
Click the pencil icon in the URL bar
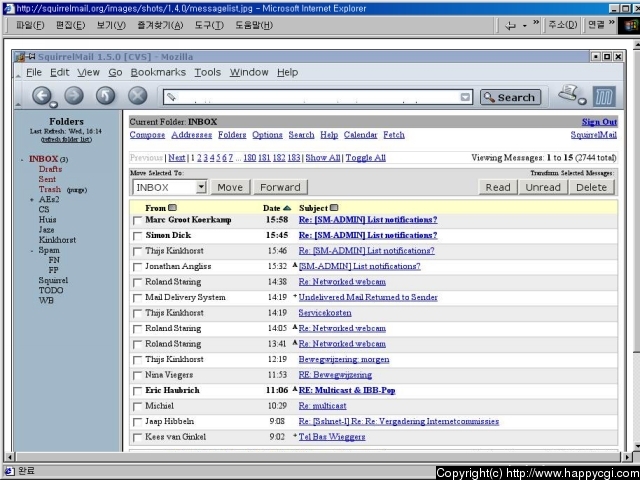point(172,97)
